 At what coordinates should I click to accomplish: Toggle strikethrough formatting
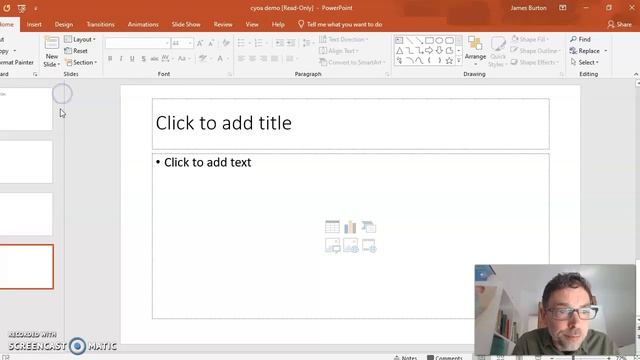154,59
